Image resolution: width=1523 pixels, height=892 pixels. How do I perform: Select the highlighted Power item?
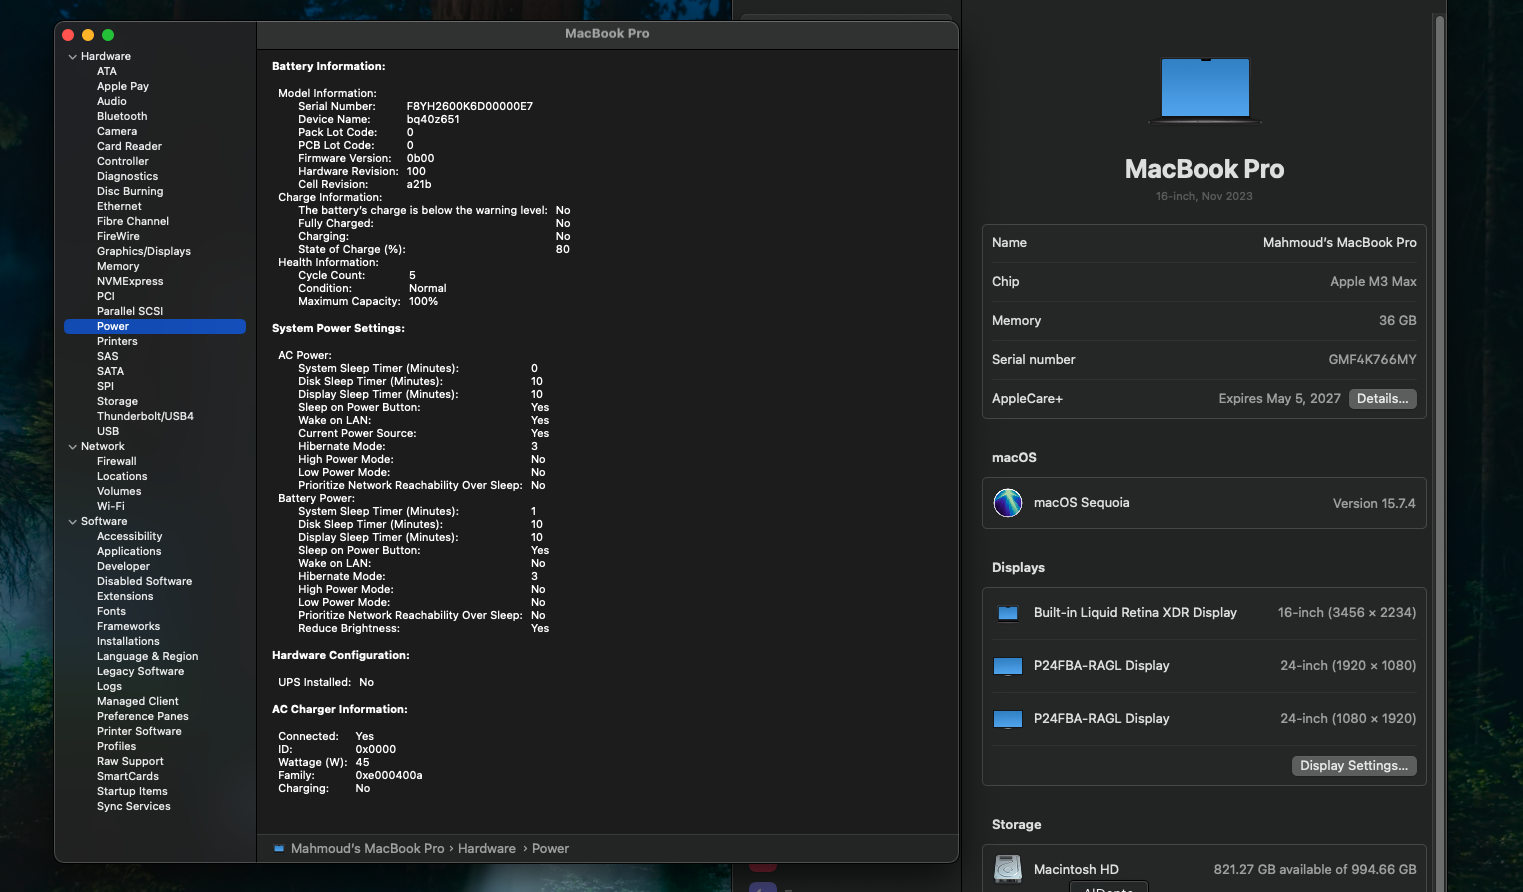pos(155,327)
